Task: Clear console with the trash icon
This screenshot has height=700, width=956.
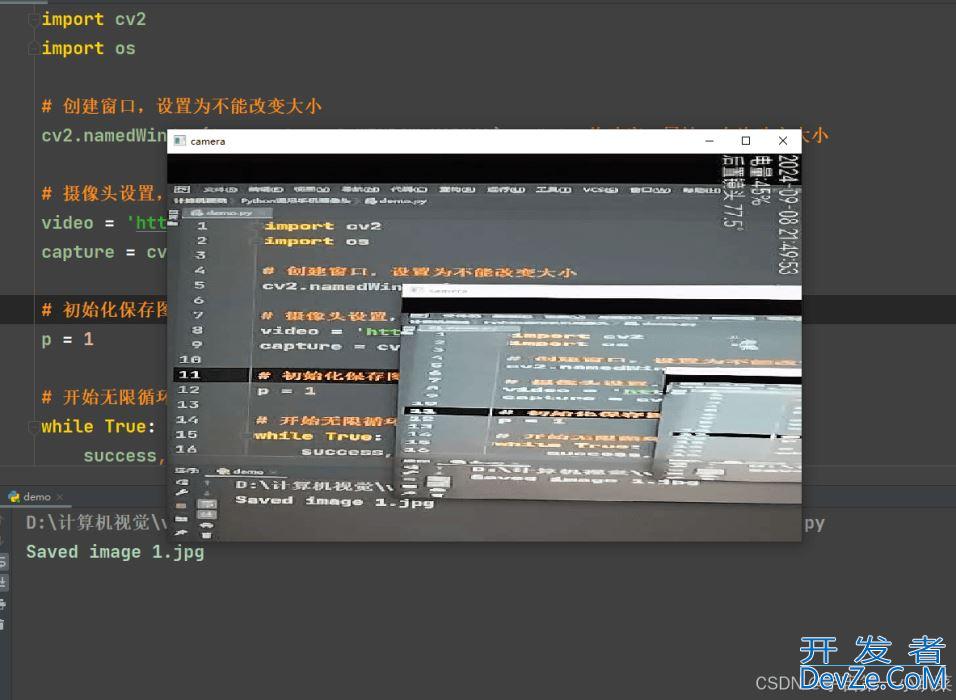Action: 2,624
